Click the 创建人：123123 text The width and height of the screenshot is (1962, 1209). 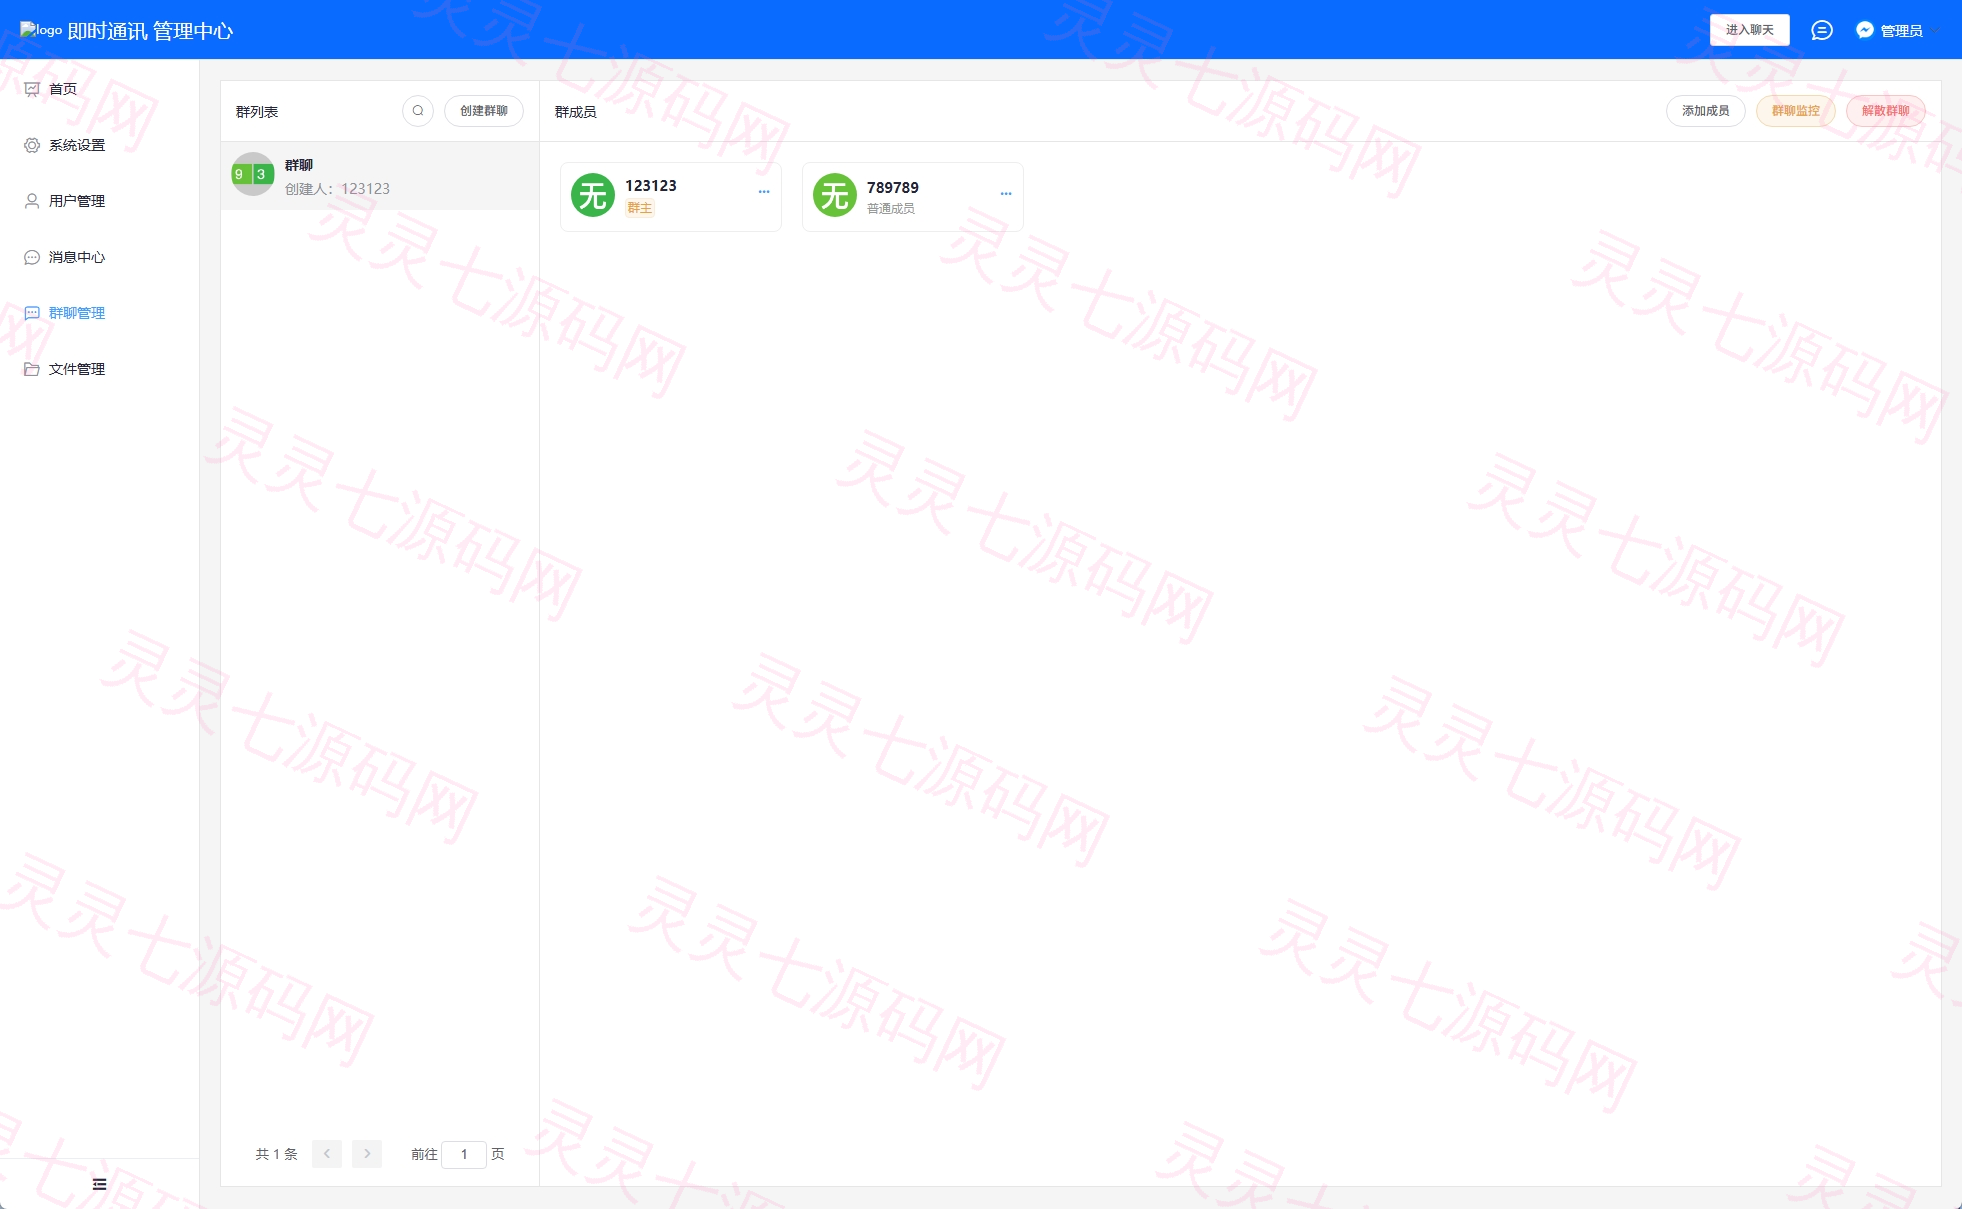(338, 189)
